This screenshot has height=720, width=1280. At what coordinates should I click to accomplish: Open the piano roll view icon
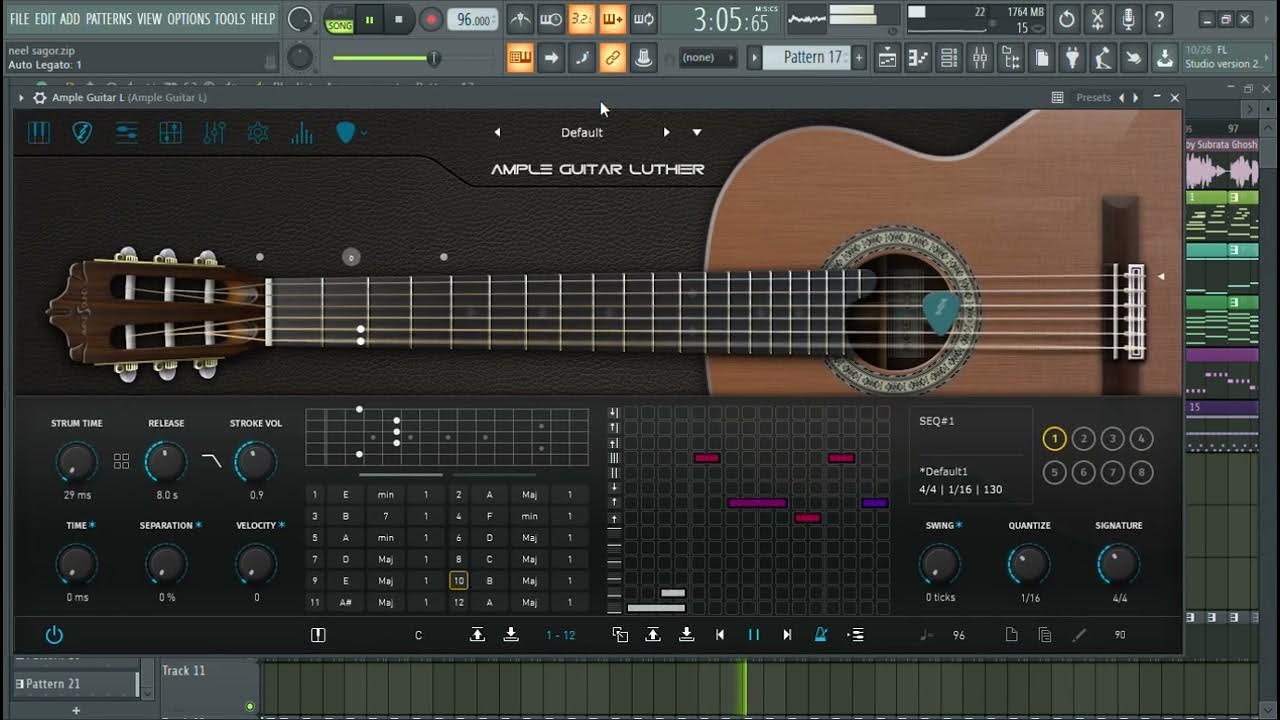pyautogui.click(x=918, y=59)
